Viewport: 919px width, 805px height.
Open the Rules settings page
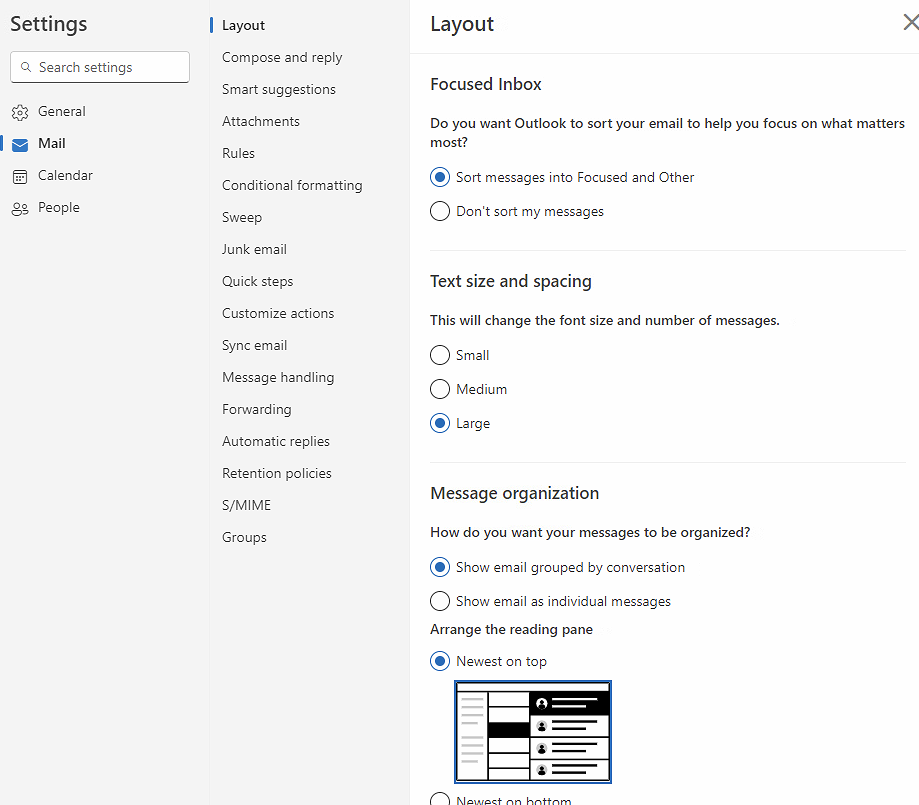(x=238, y=153)
